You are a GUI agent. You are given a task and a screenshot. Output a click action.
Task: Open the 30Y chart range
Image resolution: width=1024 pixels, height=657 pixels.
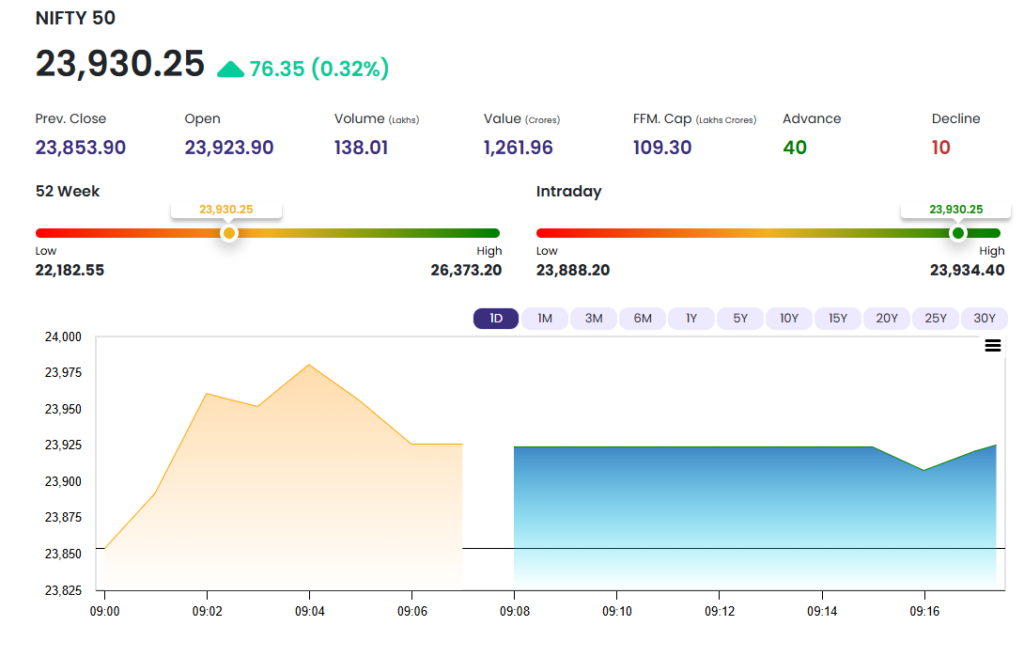[x=984, y=318]
